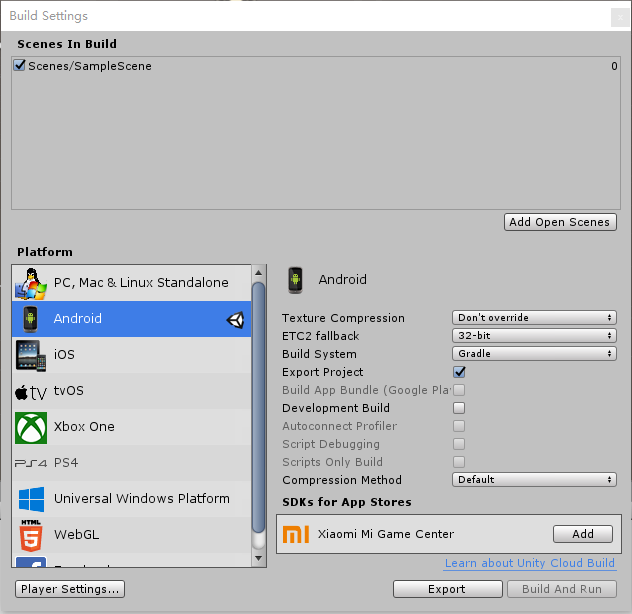632x614 pixels.
Task: Click the platform list scroll down arrow
Action: point(258,558)
